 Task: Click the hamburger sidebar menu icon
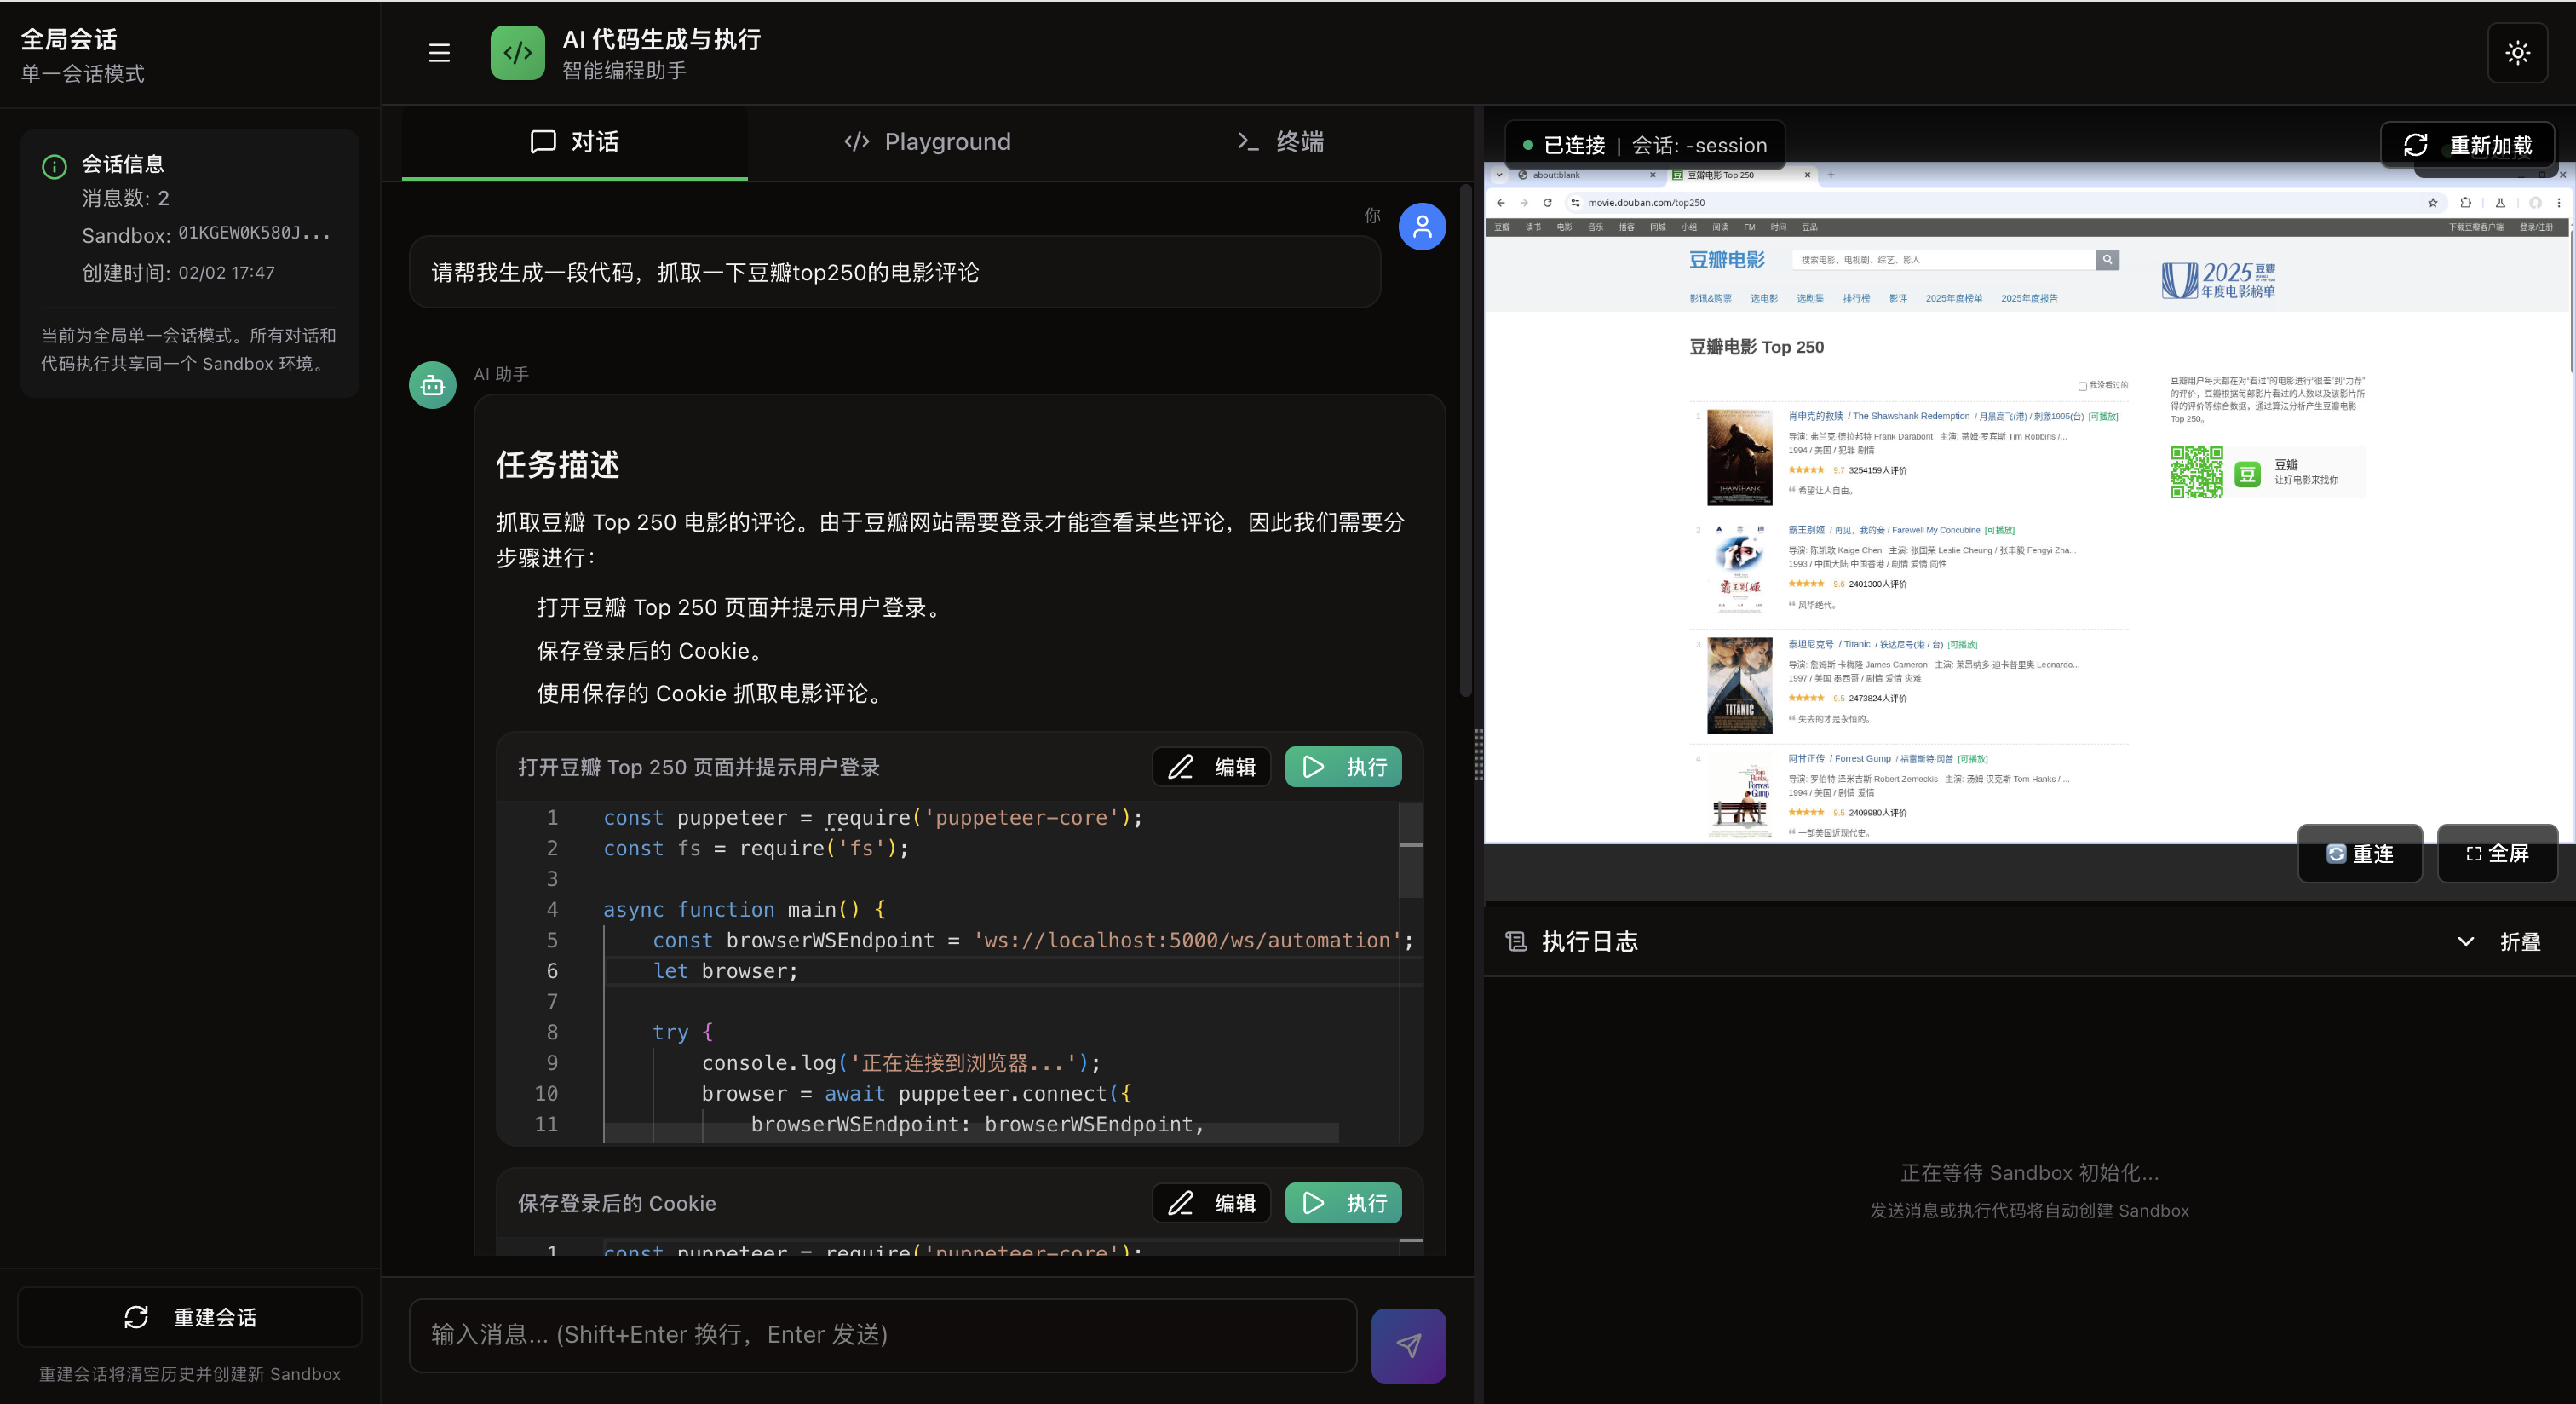(439, 53)
